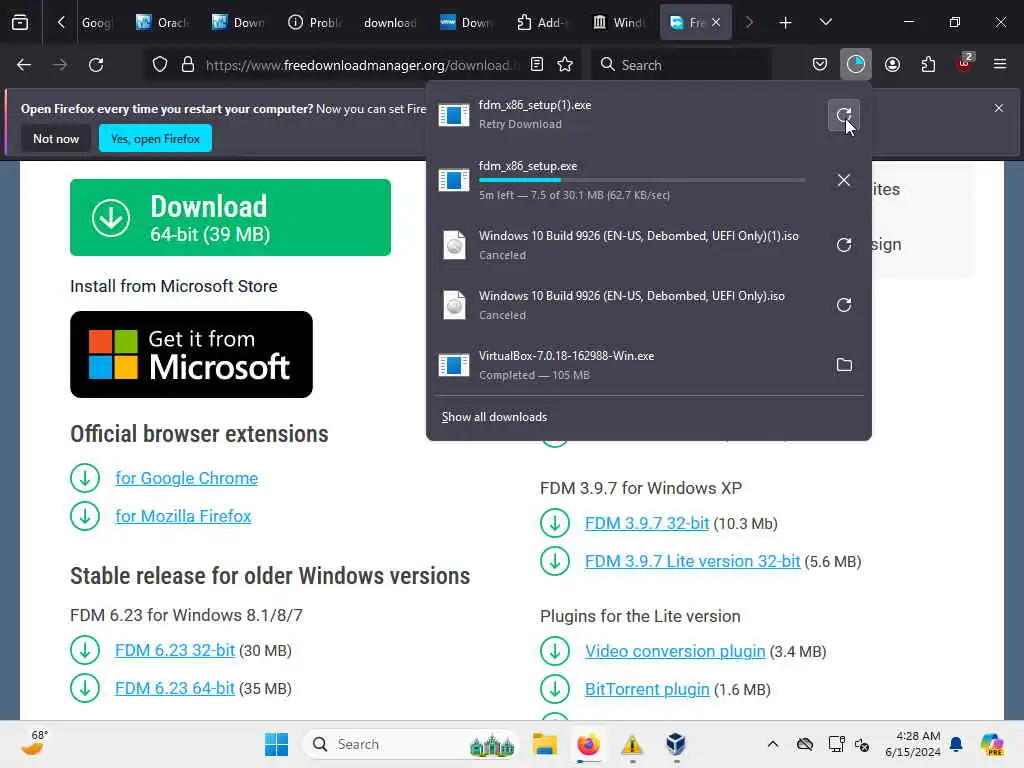Click the site padlock icon
Viewport: 1024px width, 768px height.
click(x=188, y=65)
